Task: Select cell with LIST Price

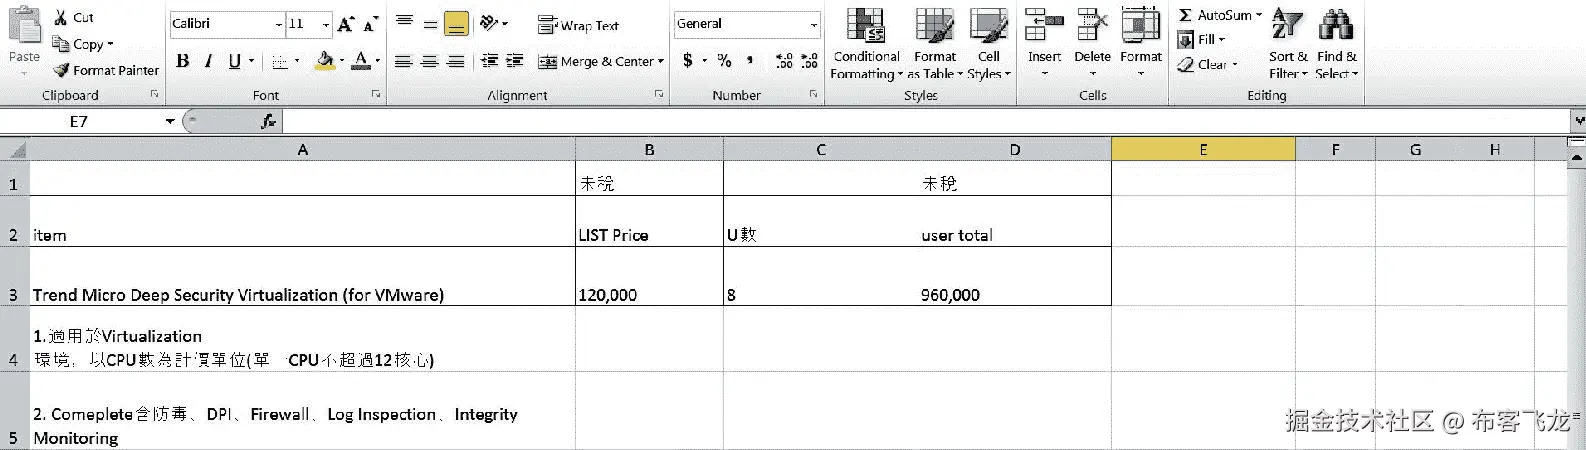Action: tap(649, 221)
